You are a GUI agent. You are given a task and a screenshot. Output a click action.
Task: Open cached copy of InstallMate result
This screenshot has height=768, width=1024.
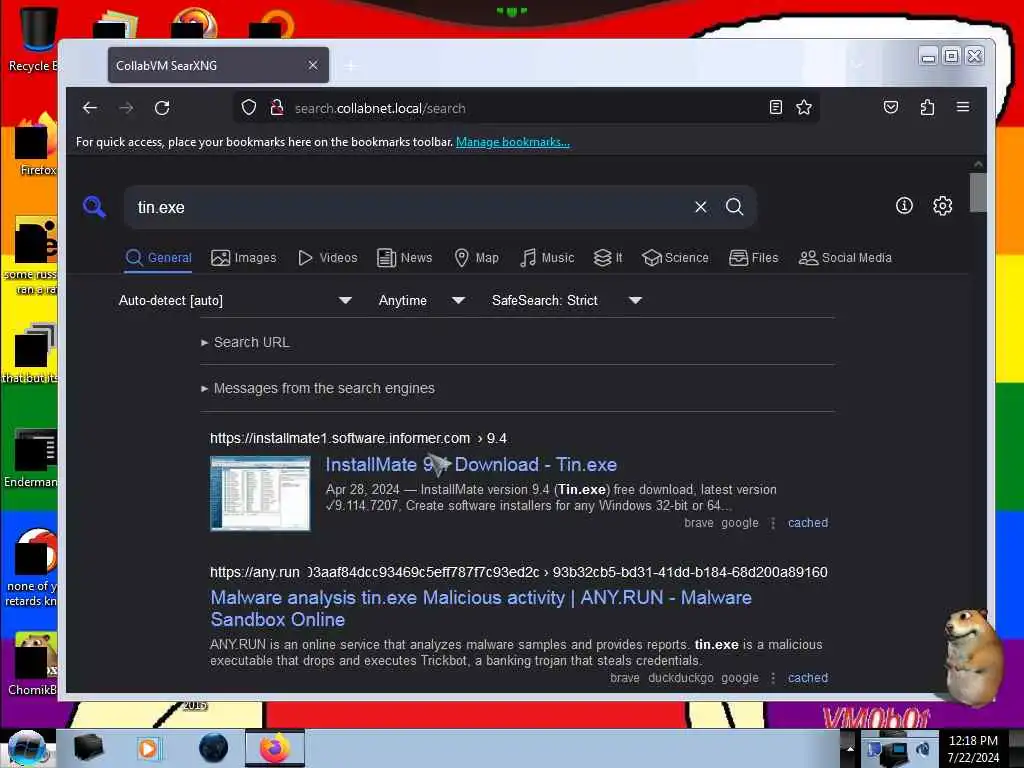coord(808,523)
